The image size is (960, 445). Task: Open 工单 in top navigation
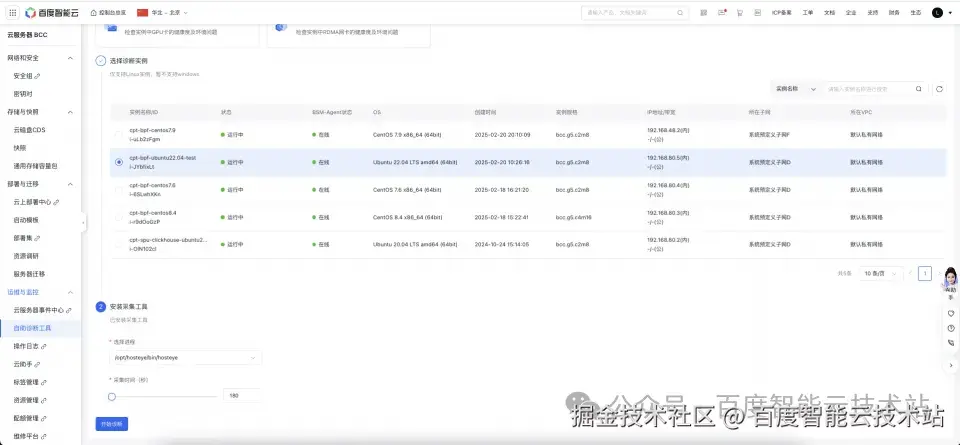tap(808, 12)
